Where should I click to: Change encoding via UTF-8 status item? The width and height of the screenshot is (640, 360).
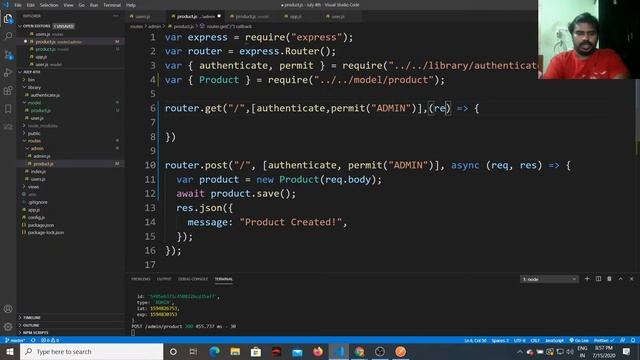[520, 340]
